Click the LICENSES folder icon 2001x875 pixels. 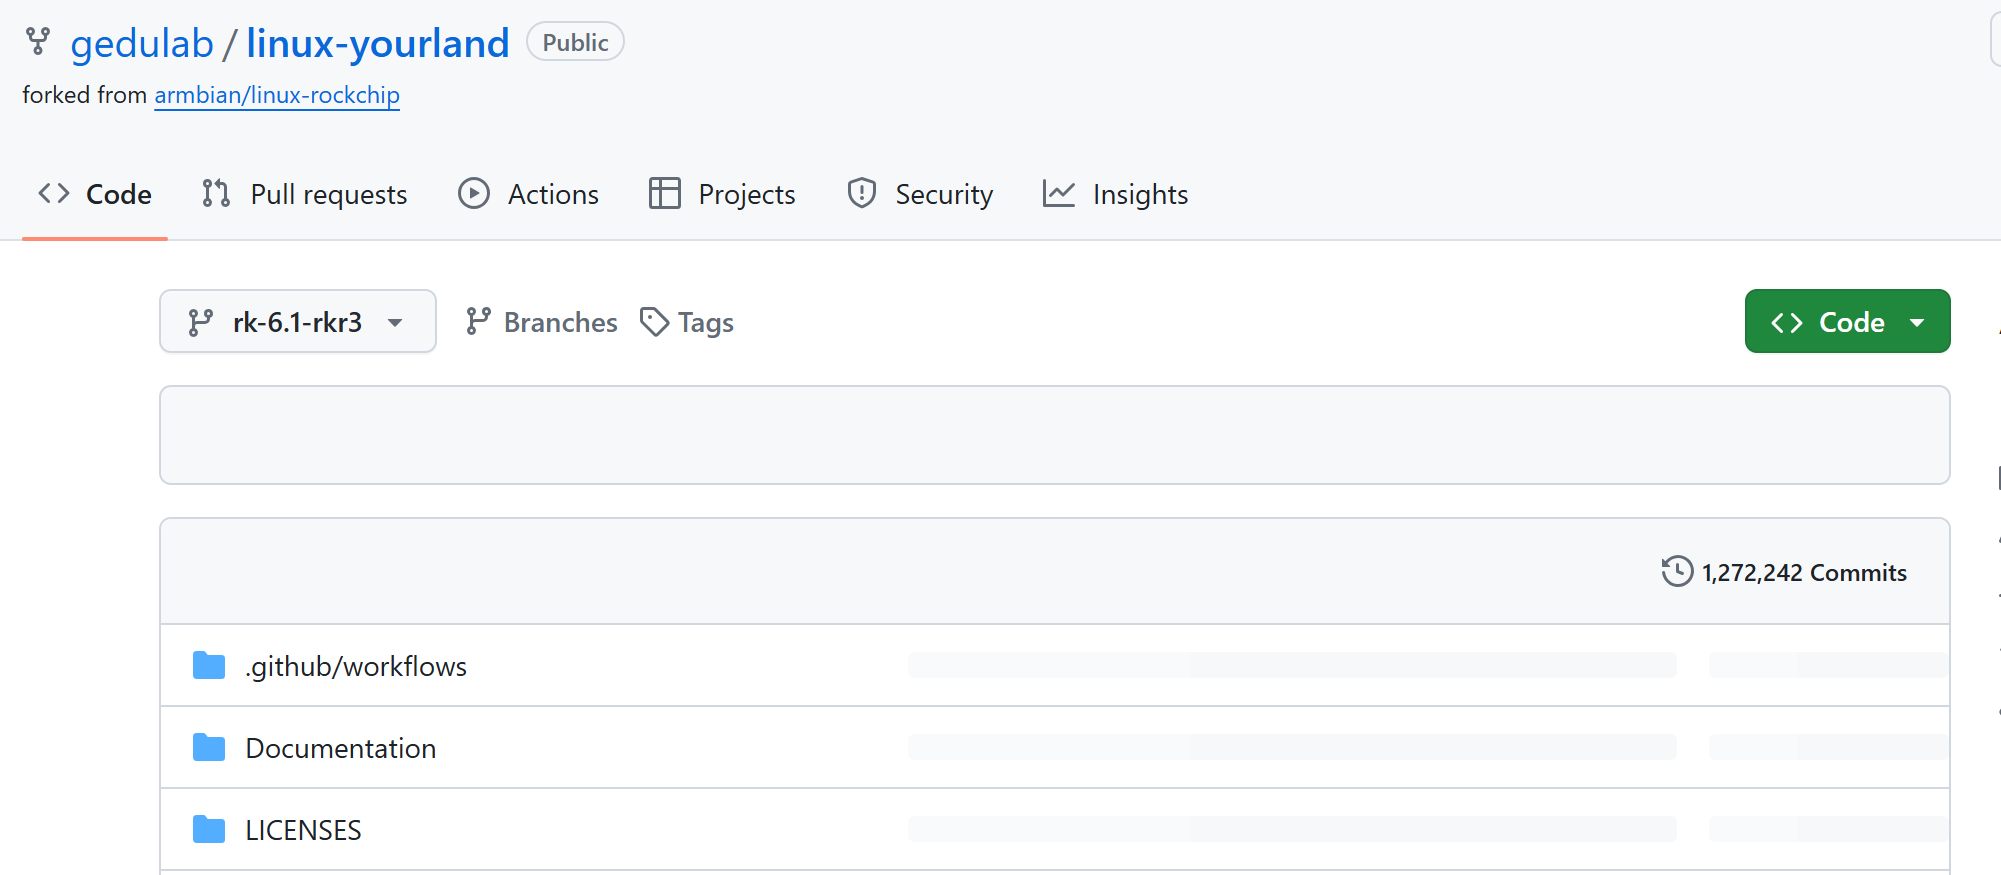(209, 829)
